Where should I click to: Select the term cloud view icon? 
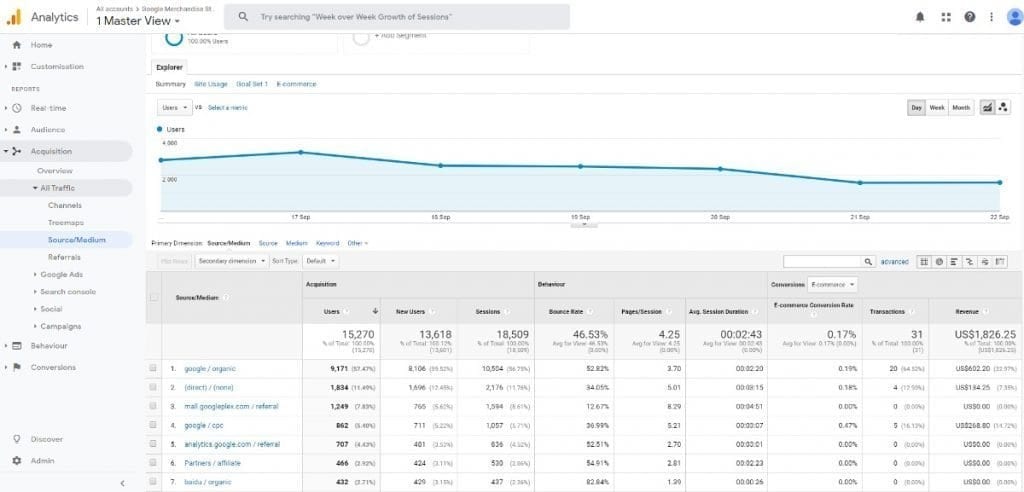coord(985,261)
